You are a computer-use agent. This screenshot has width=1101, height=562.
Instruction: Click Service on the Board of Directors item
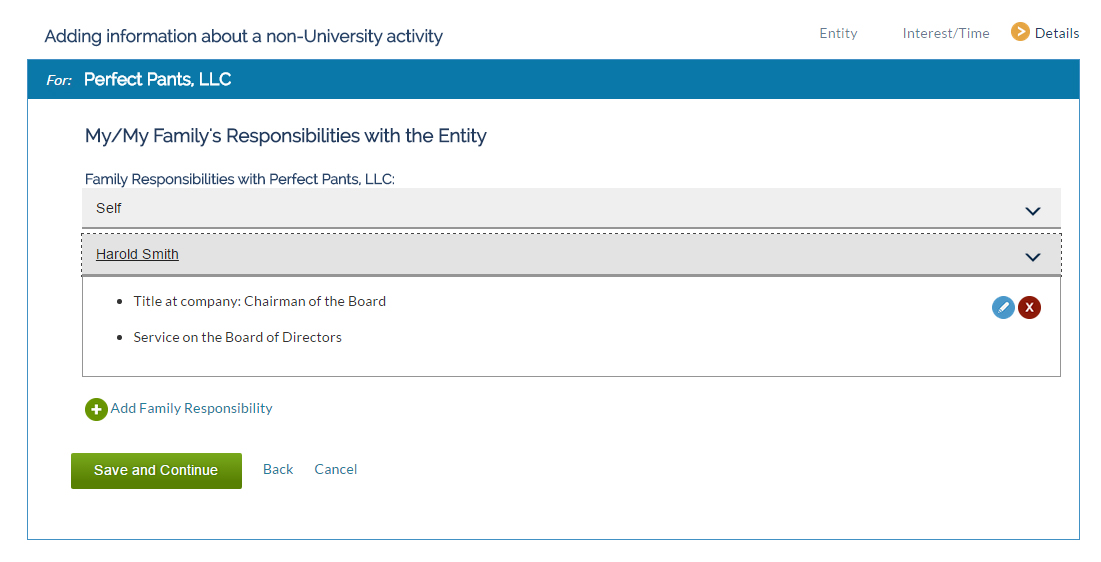coord(237,337)
